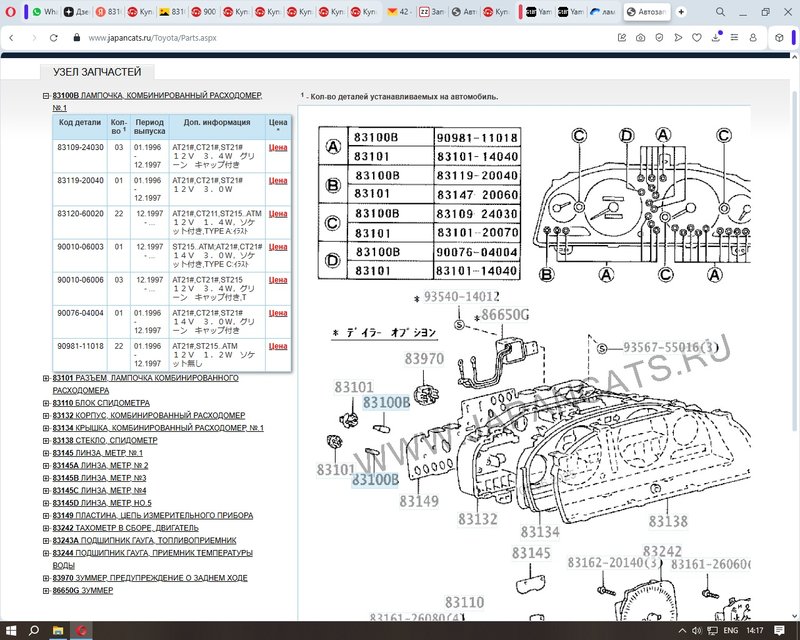Expand the 83138 СТЕКЛО СПИДОМЕТР node

46,440
